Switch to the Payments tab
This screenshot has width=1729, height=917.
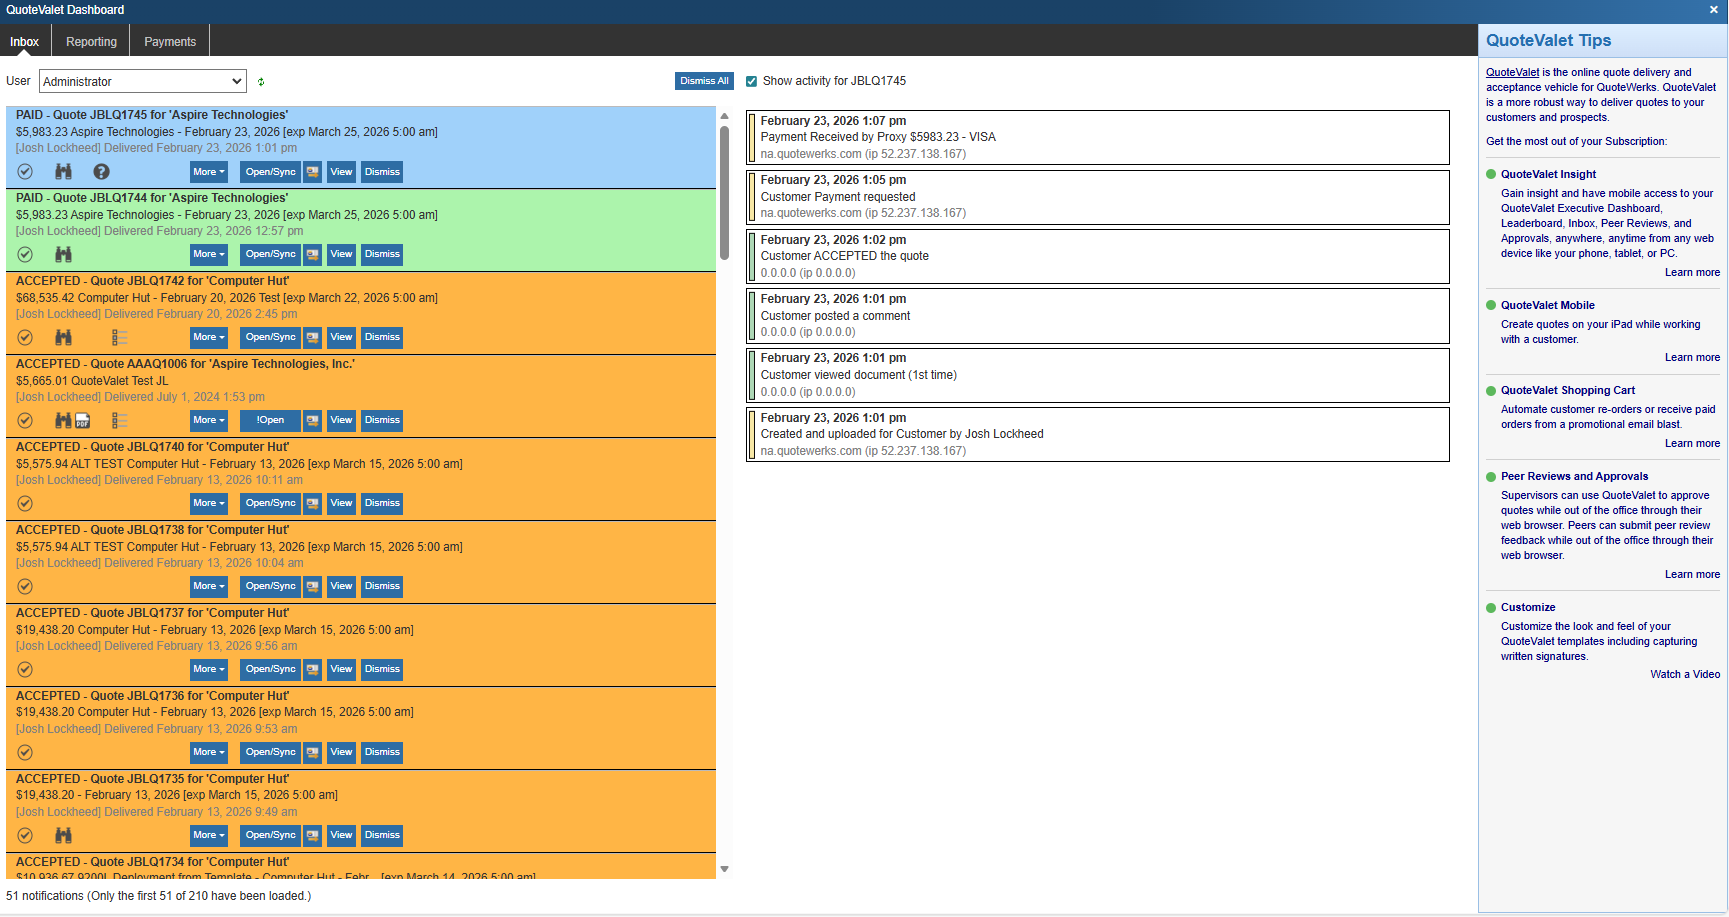pyautogui.click(x=170, y=42)
